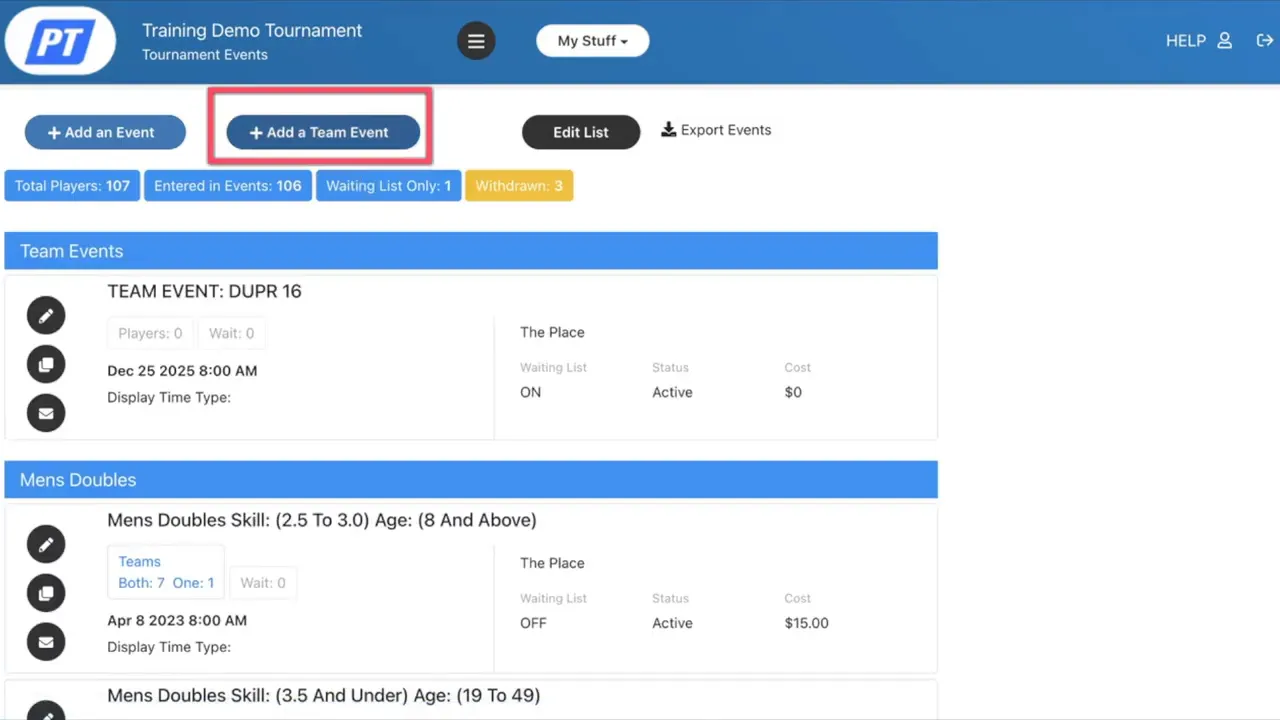Screen dimensions: 1280x720
Task: Open the Edit List panel
Action: [x=580, y=132]
